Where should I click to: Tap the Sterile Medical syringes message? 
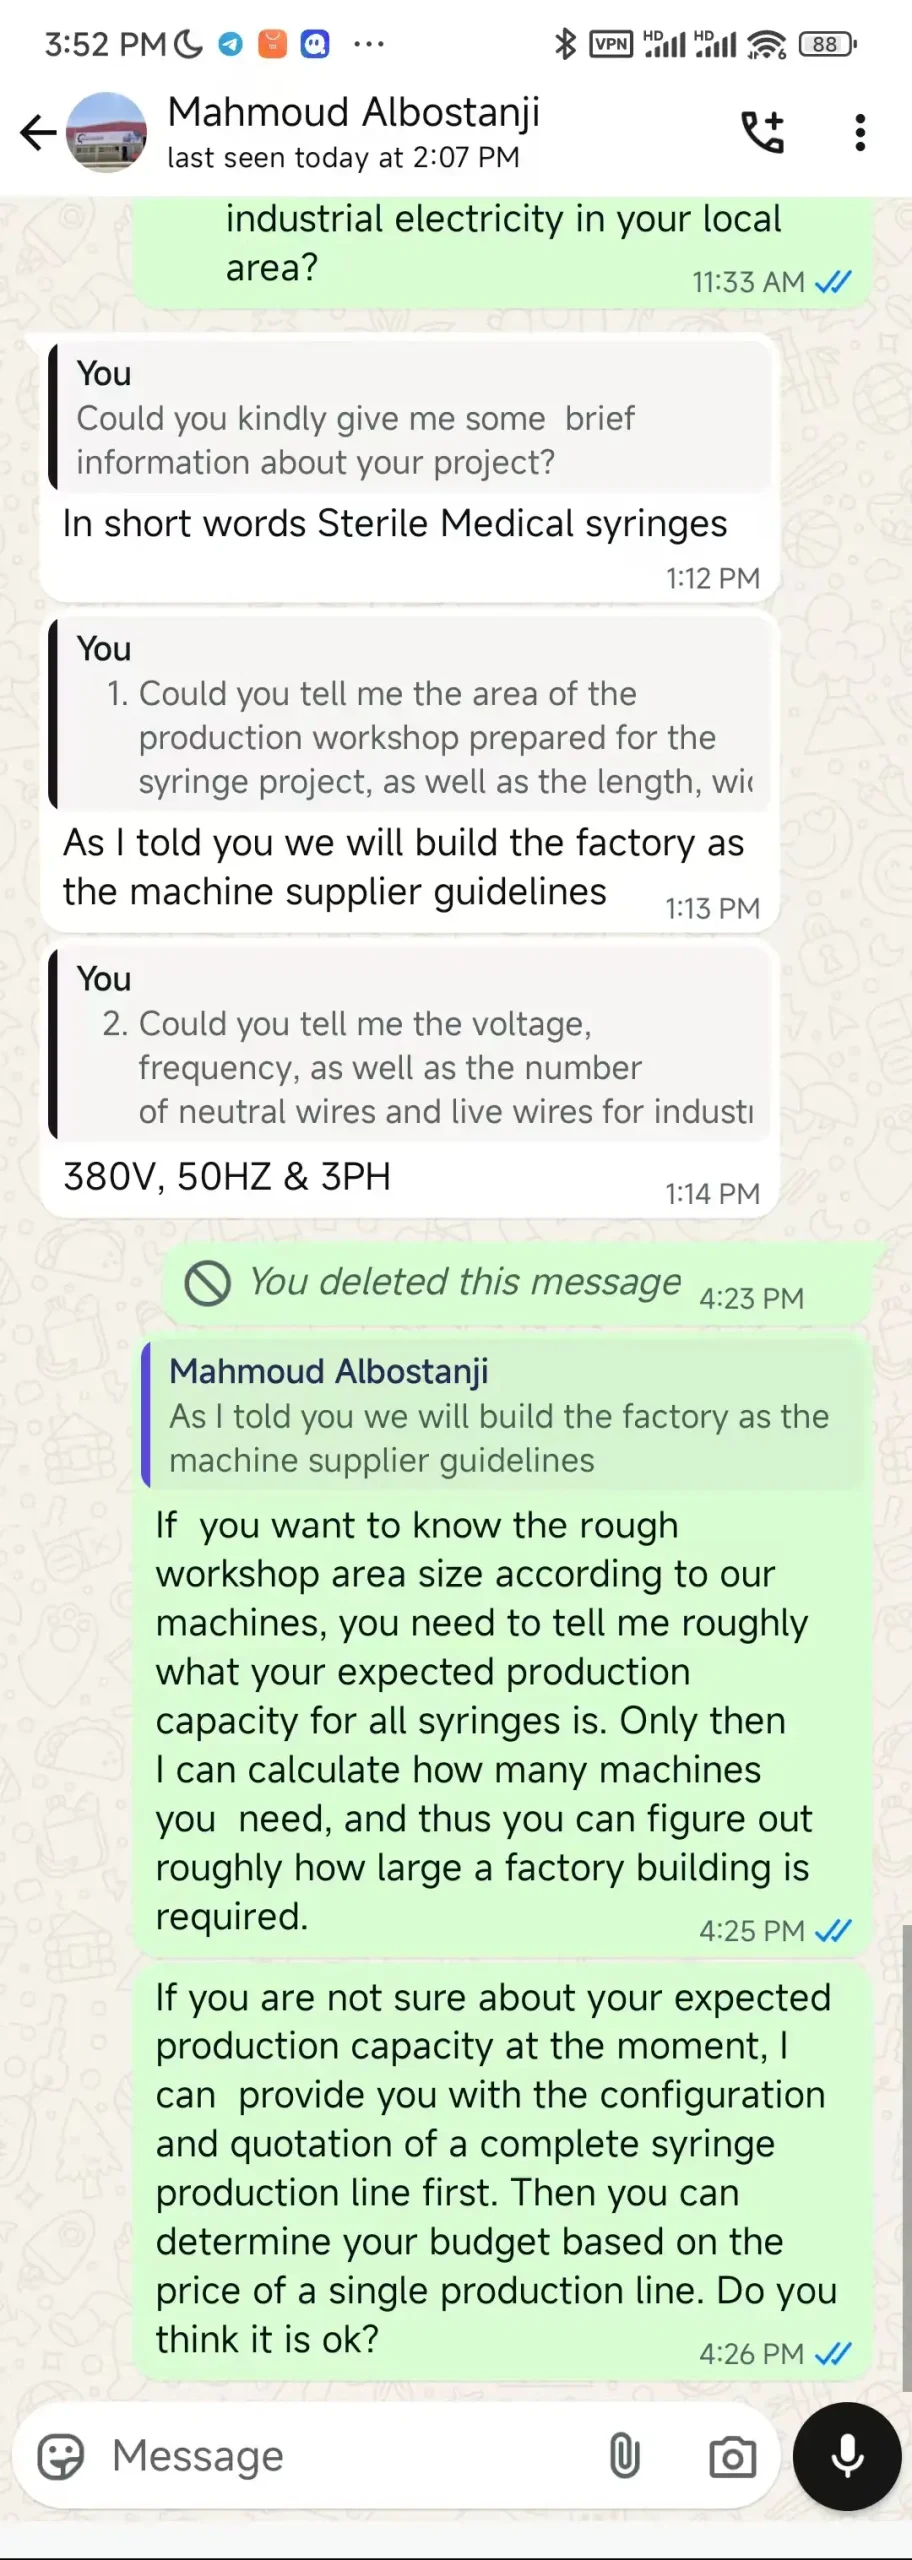click(395, 524)
